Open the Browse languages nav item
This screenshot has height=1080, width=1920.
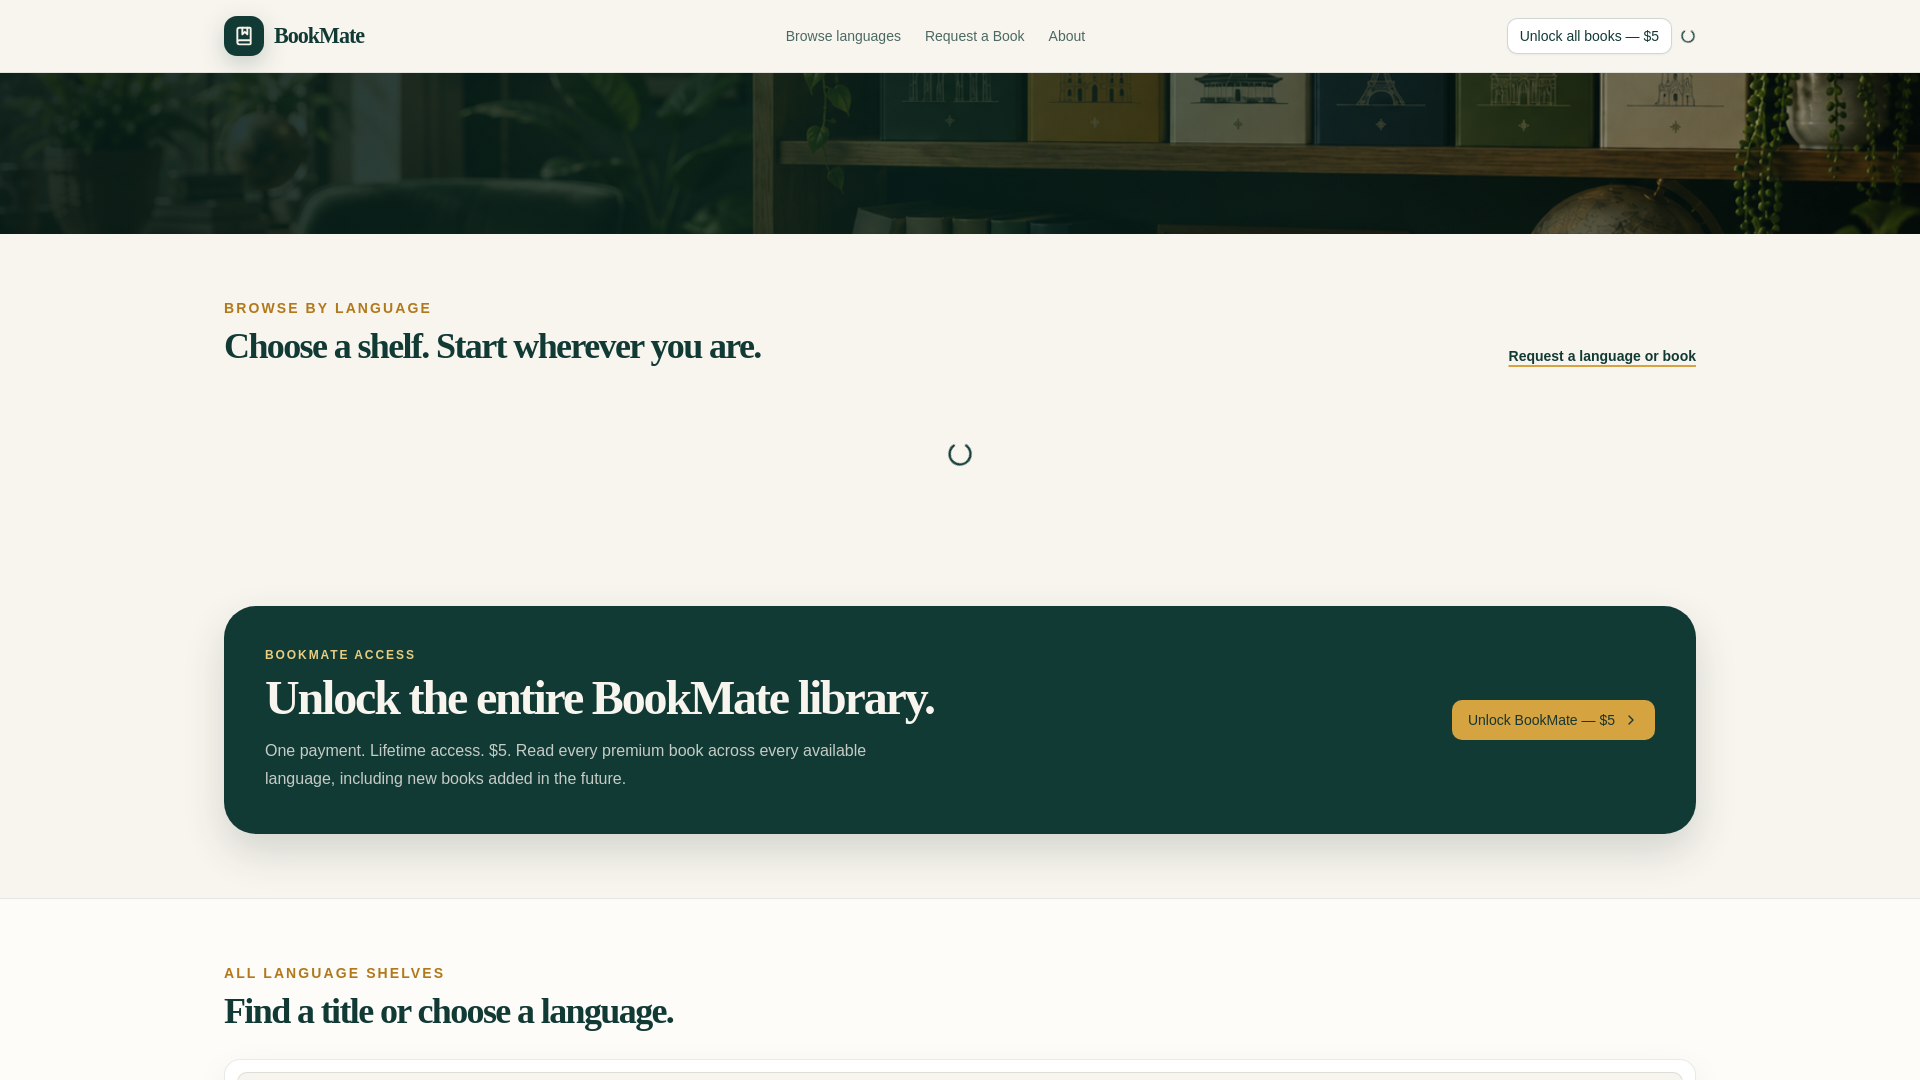point(843,36)
